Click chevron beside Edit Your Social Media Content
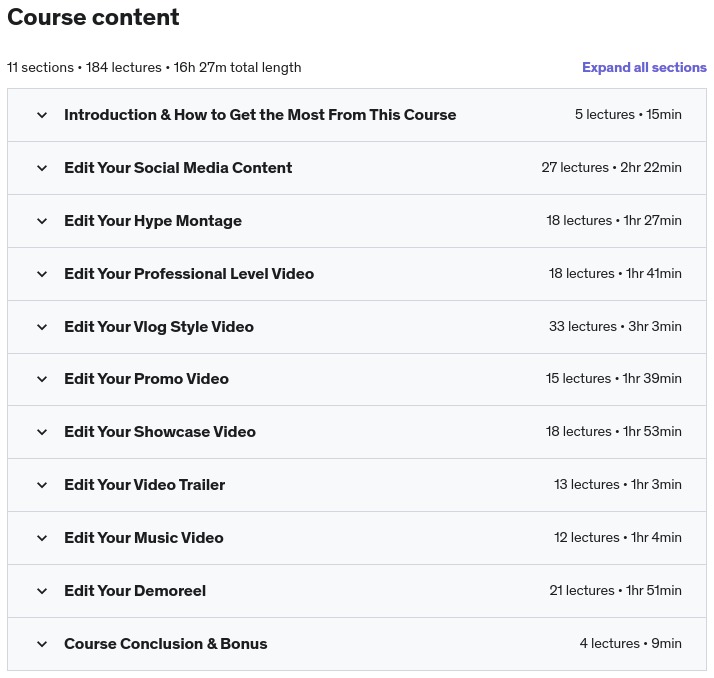 click(x=42, y=168)
